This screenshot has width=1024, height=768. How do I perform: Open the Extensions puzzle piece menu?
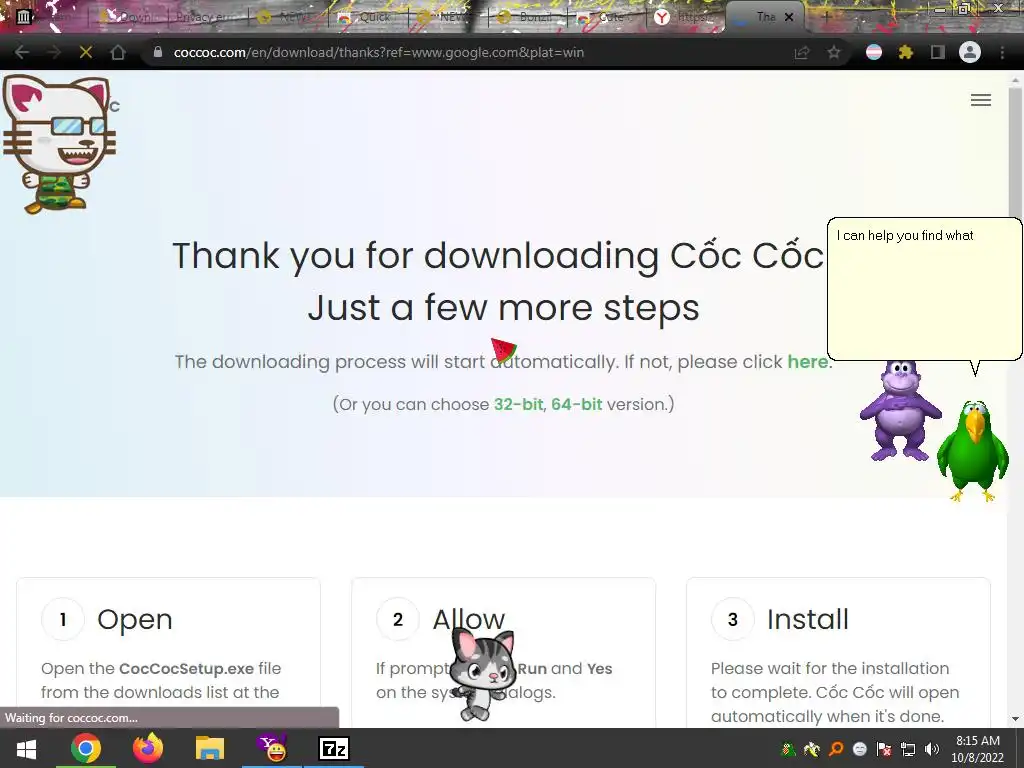pyautogui.click(x=905, y=52)
